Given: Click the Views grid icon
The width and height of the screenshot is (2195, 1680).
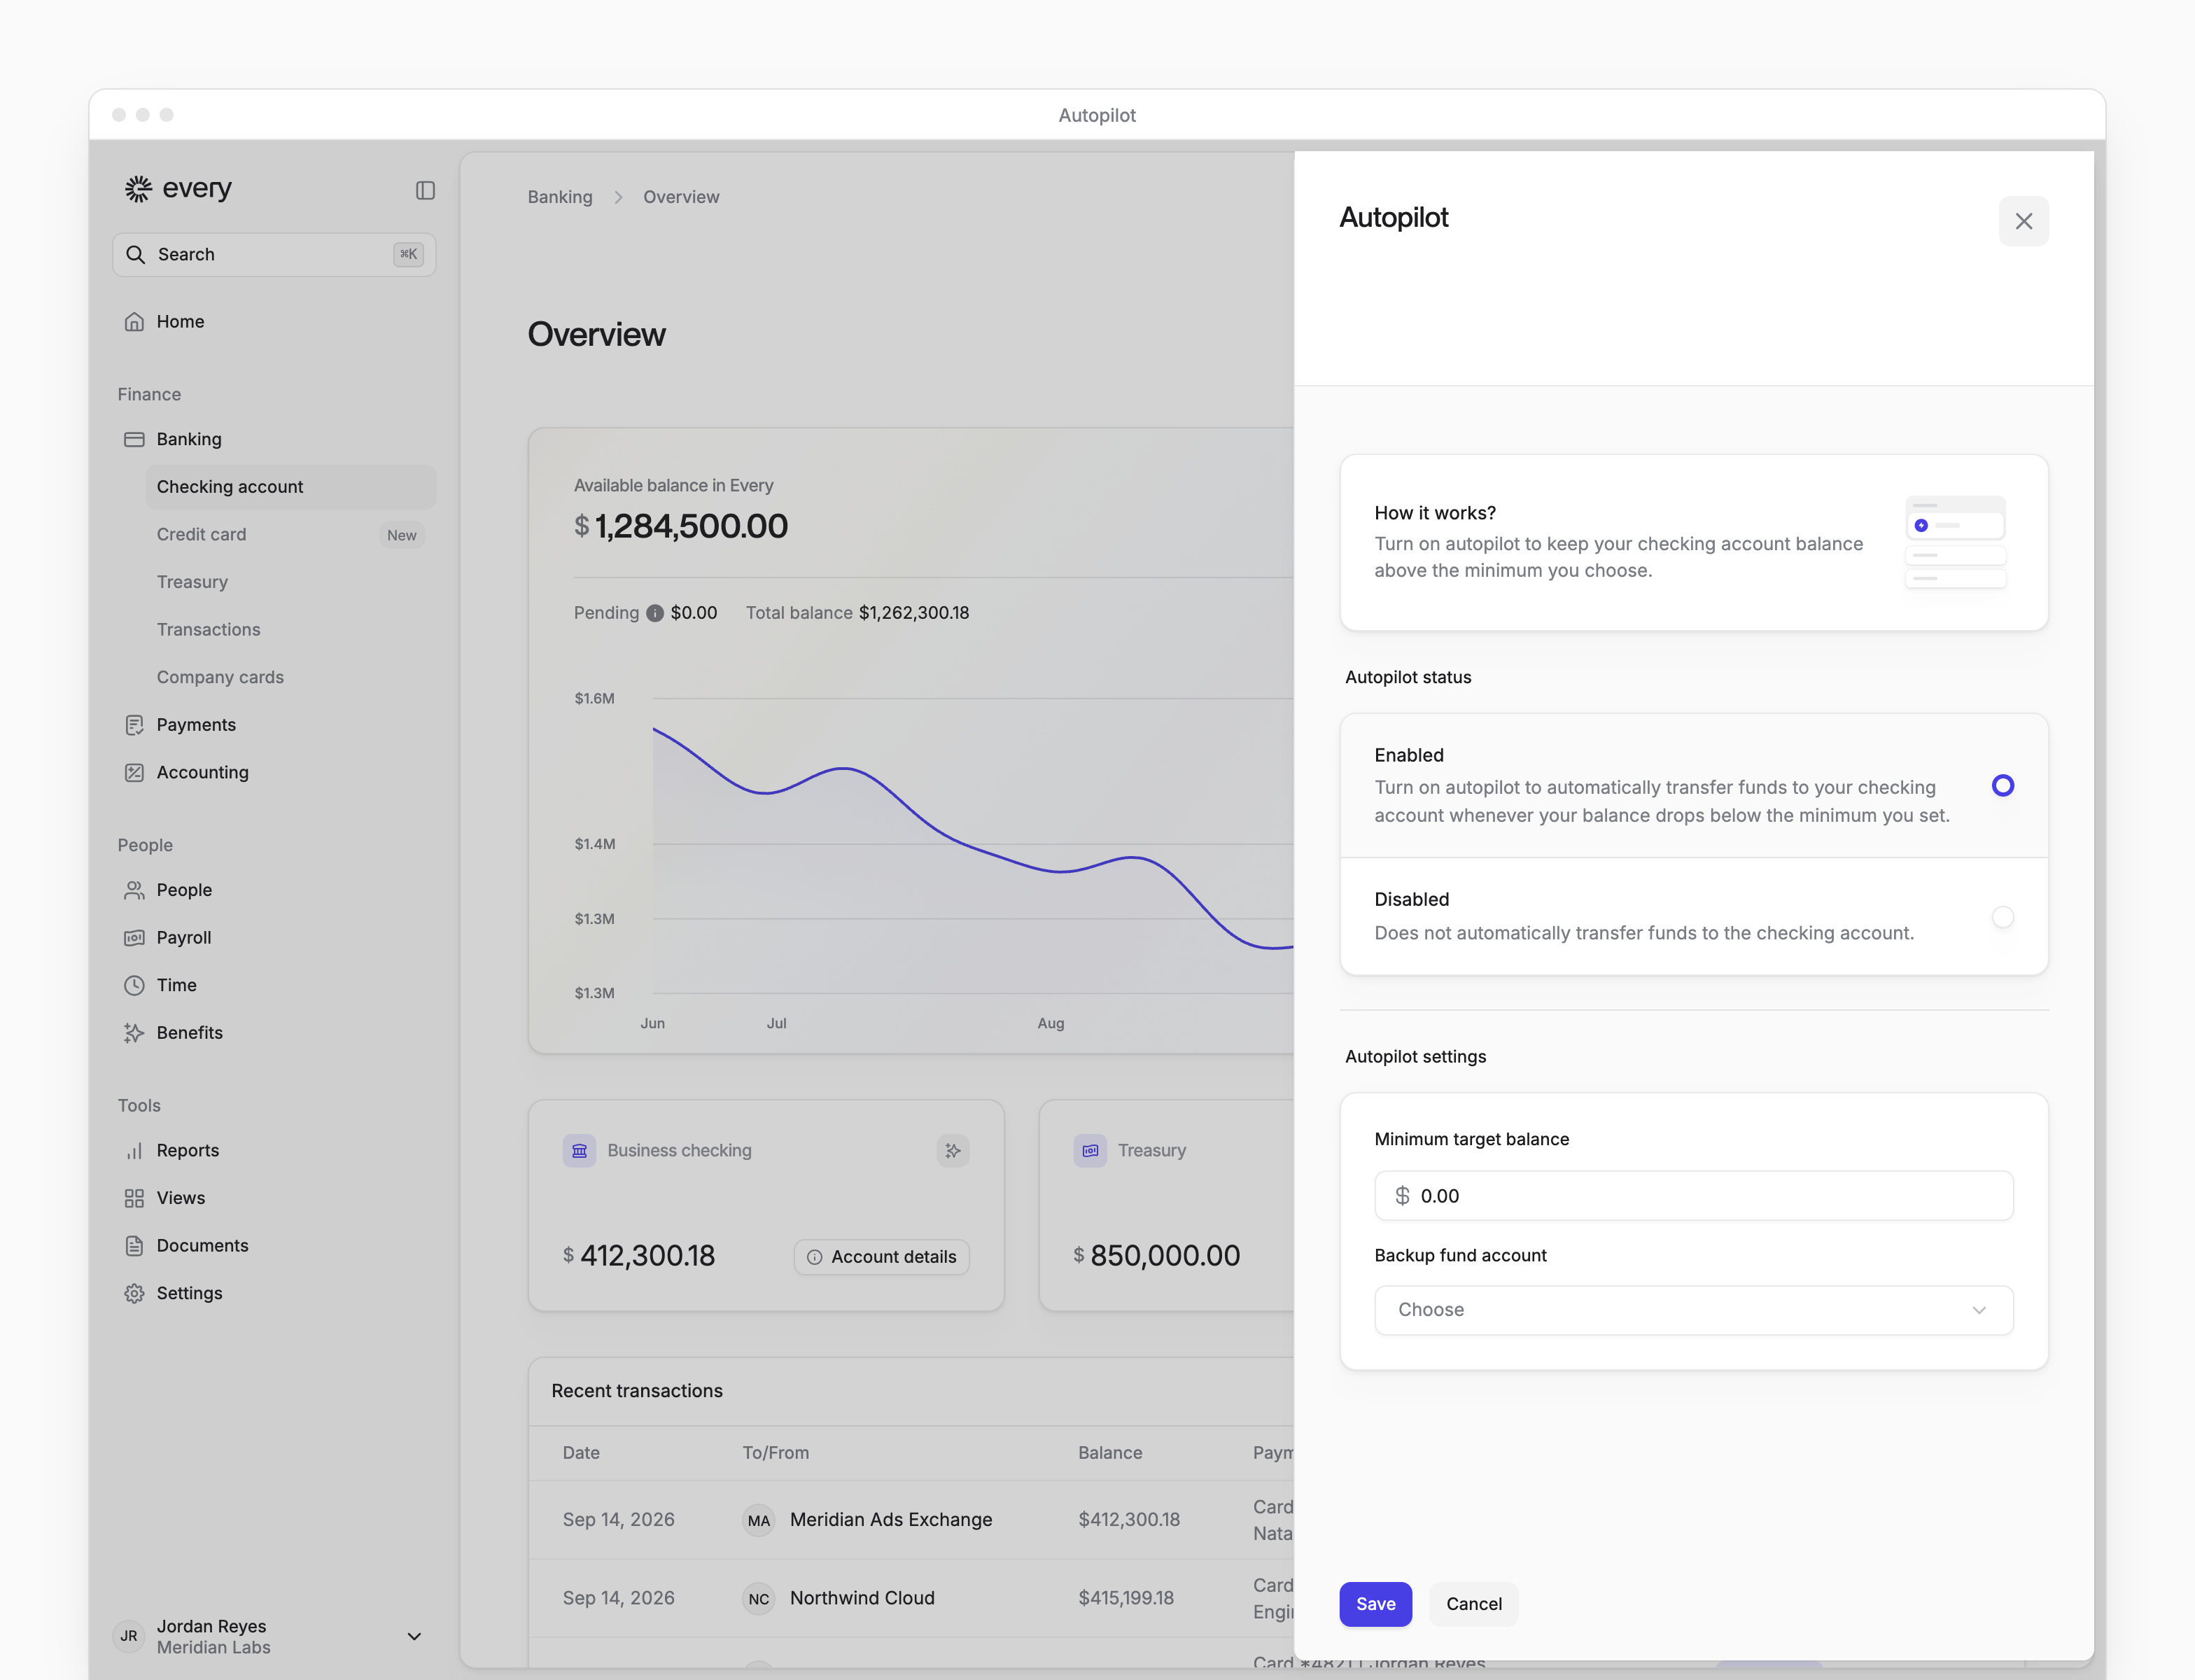Looking at the screenshot, I should [134, 1198].
